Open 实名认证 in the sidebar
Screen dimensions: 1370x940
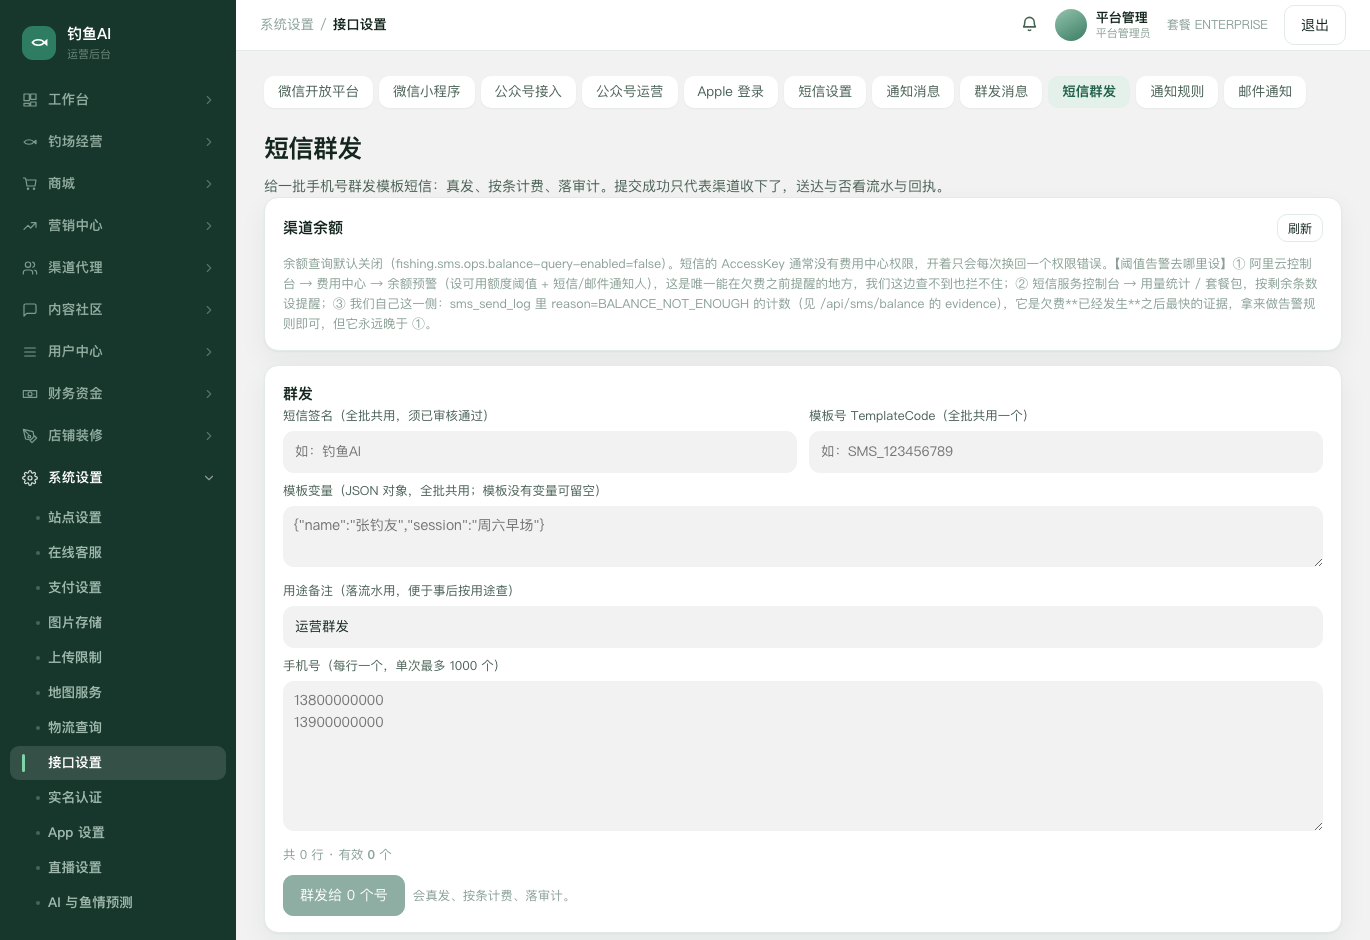click(x=118, y=798)
